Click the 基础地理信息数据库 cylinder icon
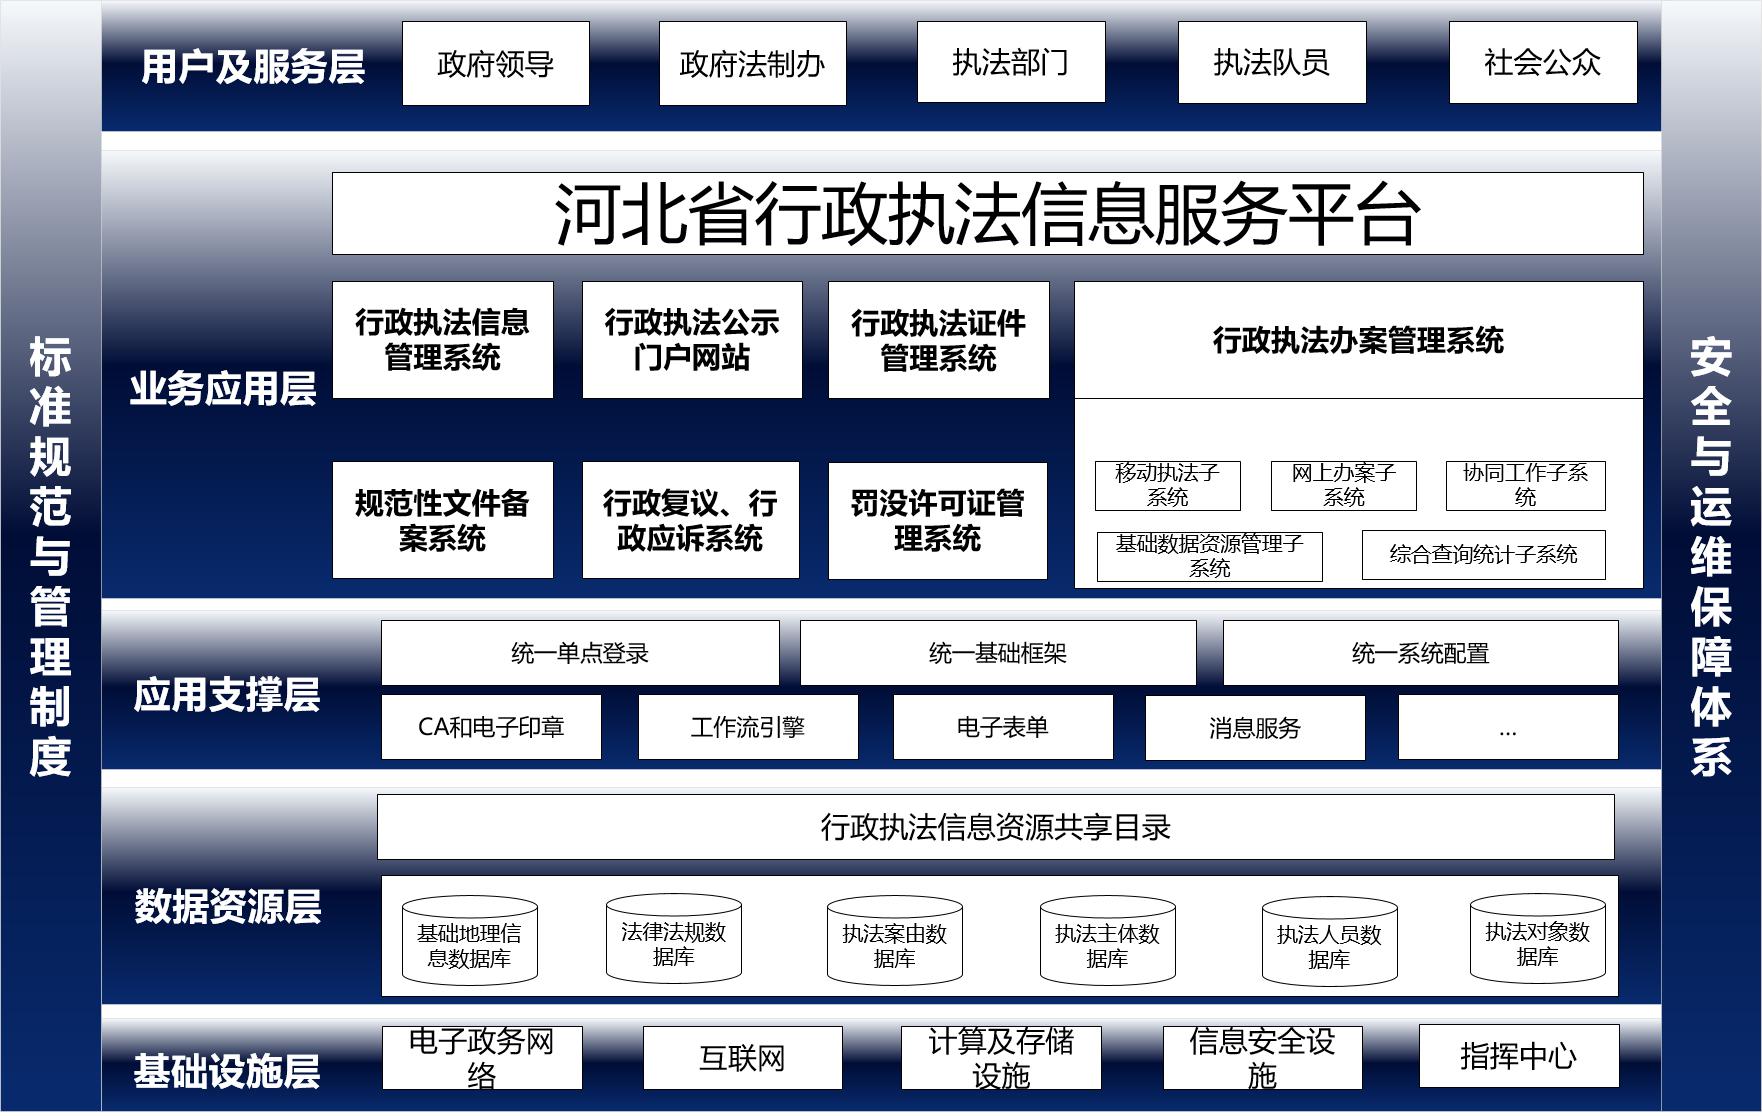The width and height of the screenshot is (1762, 1116). [x=469, y=942]
